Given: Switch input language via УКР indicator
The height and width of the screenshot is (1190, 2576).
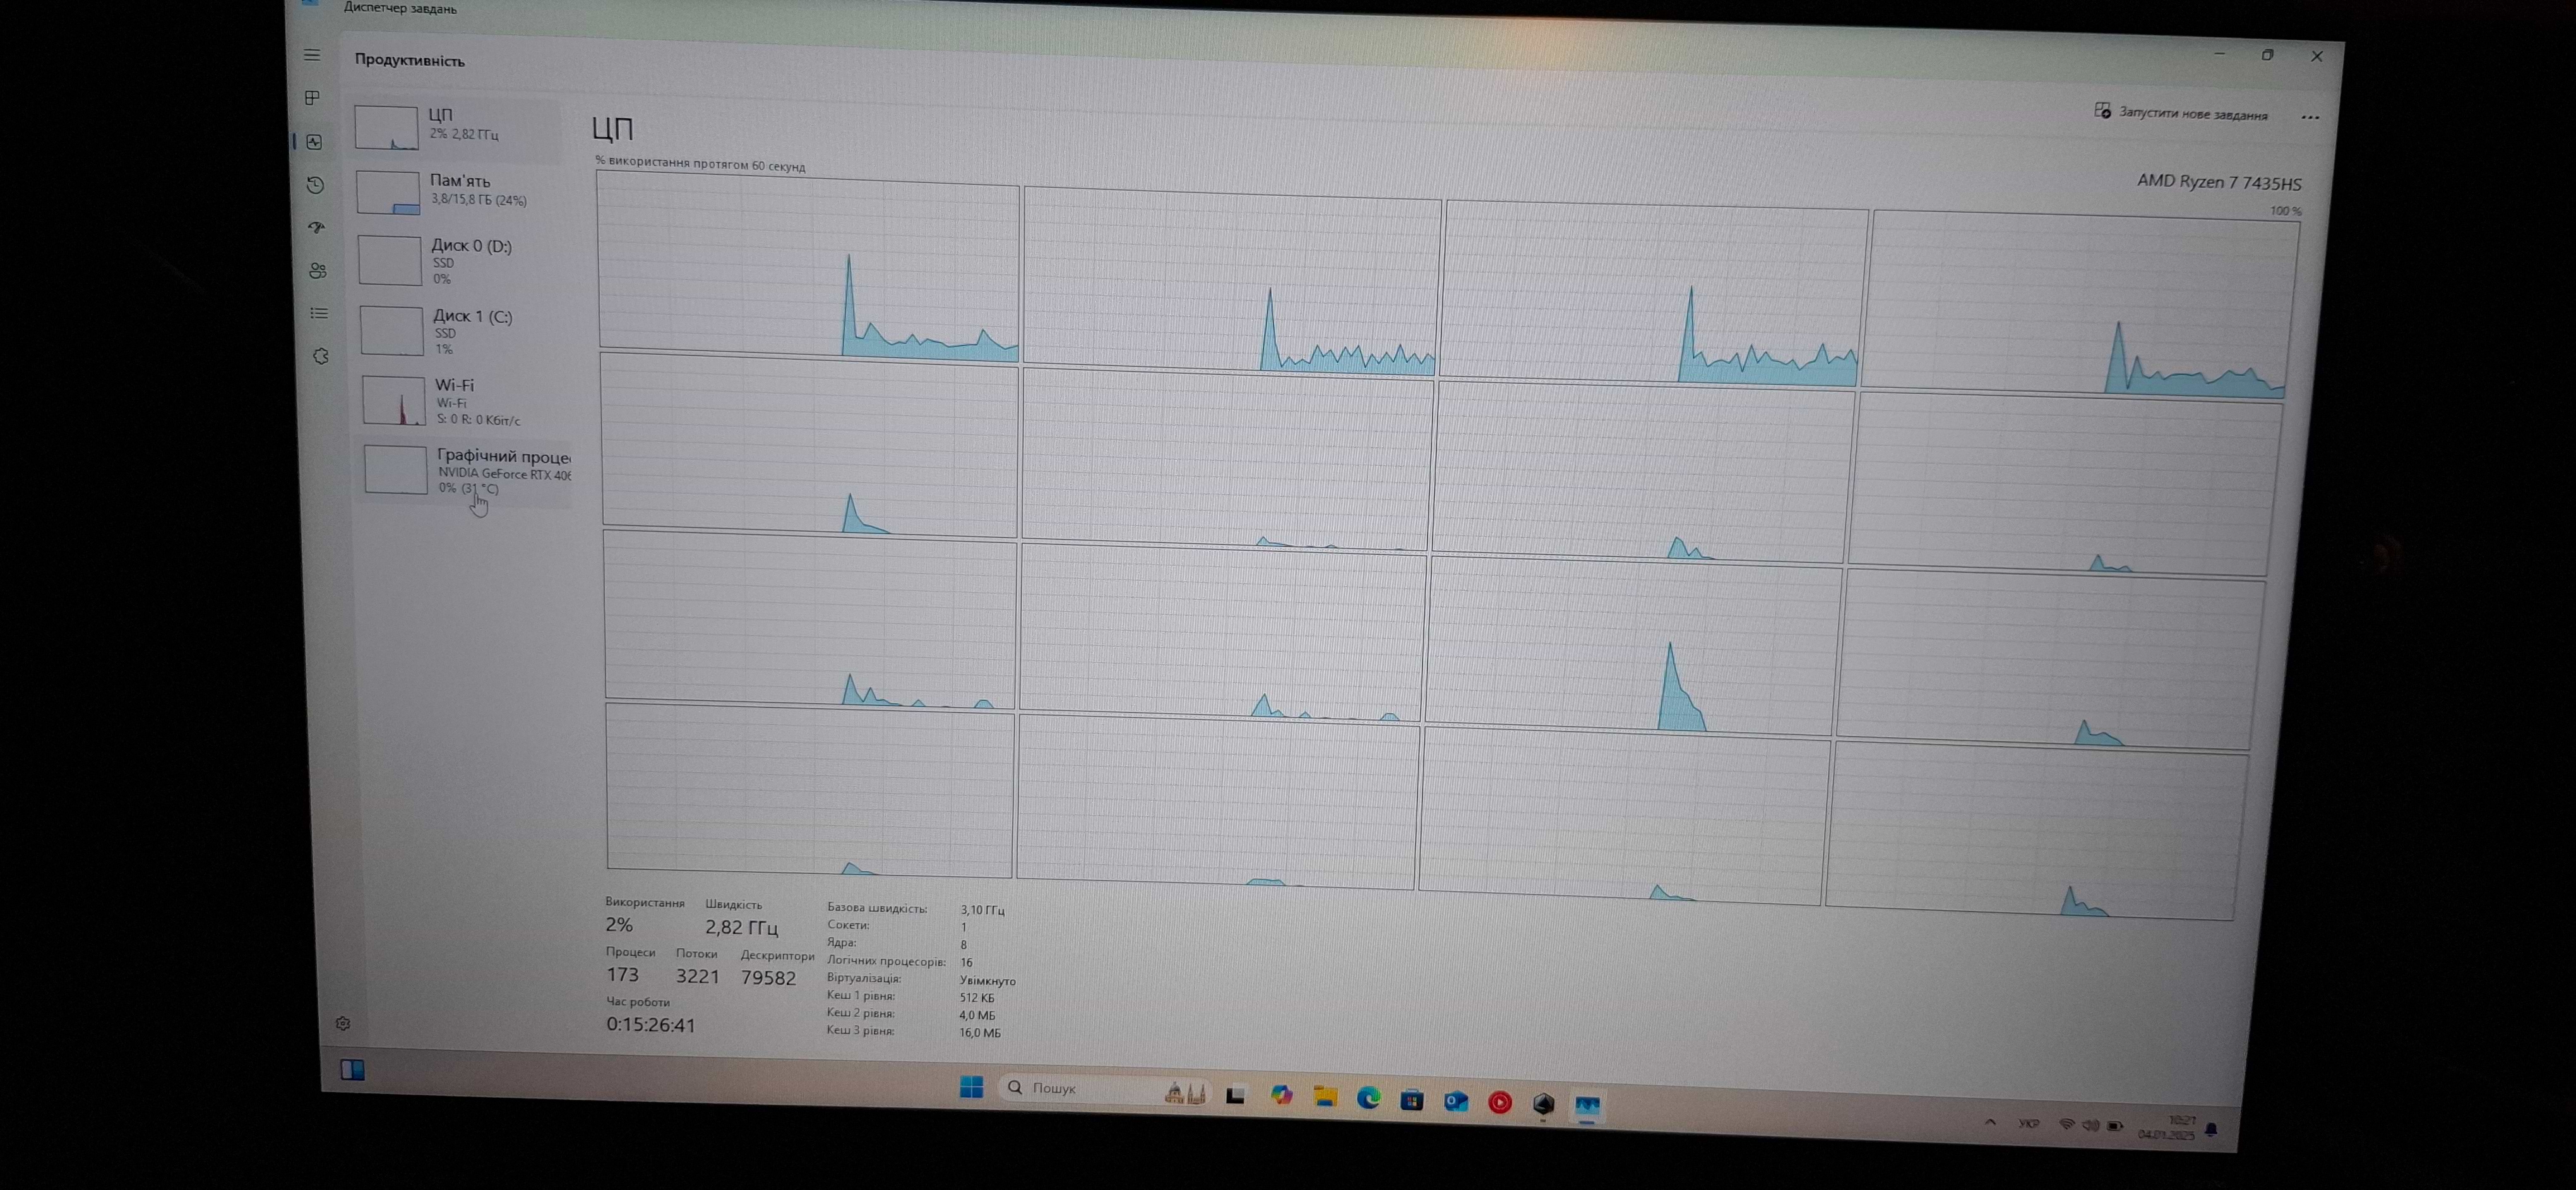Looking at the screenshot, I should point(2028,1124).
